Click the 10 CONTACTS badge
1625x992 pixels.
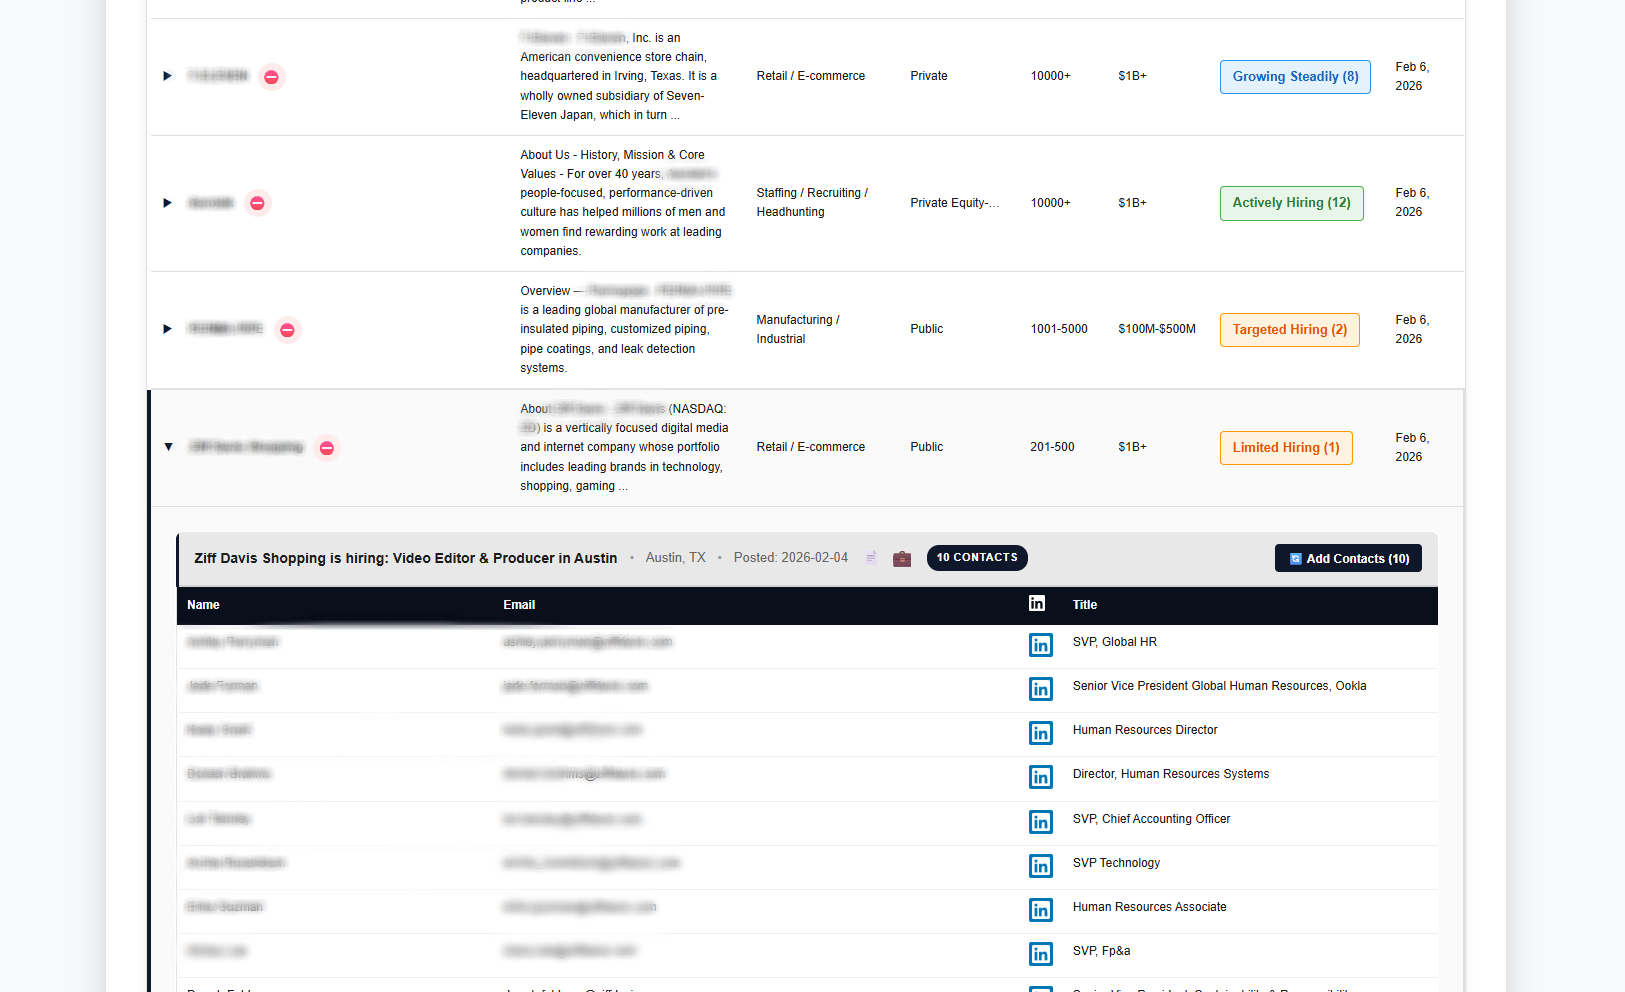pyautogui.click(x=977, y=558)
